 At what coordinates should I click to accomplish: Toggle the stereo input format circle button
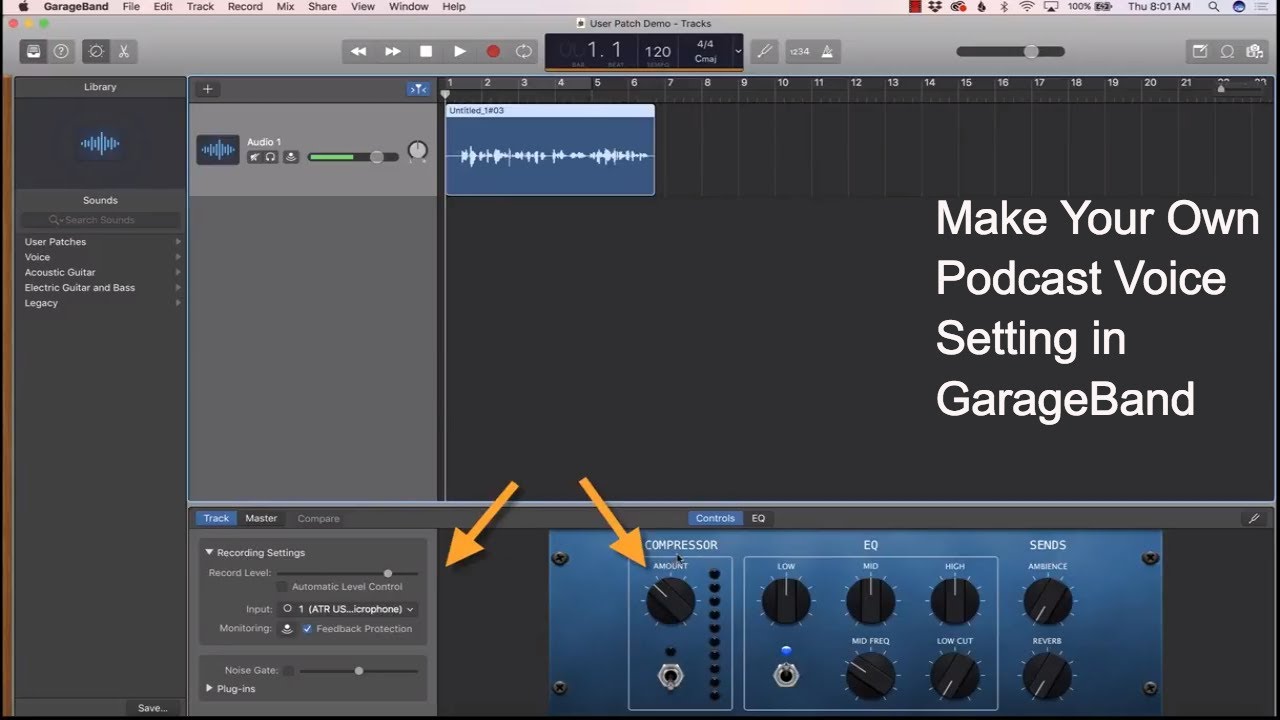[288, 609]
